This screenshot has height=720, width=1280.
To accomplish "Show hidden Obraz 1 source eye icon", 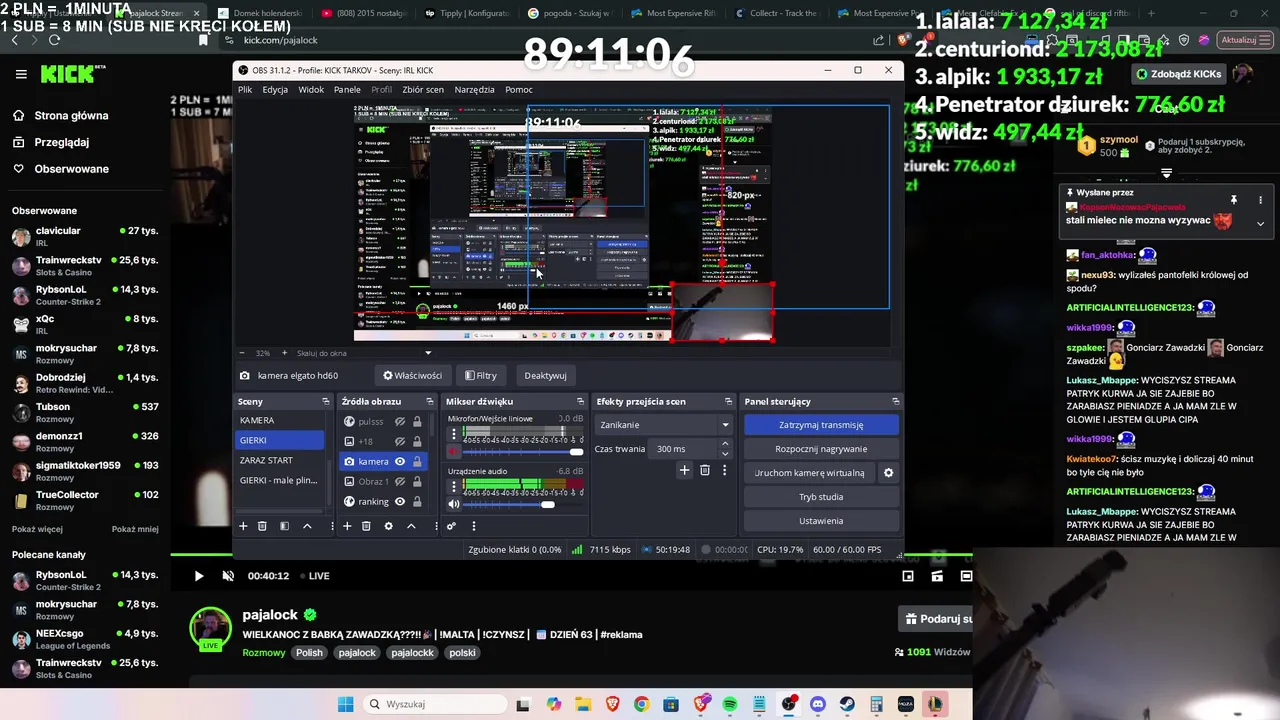I will (x=399, y=481).
